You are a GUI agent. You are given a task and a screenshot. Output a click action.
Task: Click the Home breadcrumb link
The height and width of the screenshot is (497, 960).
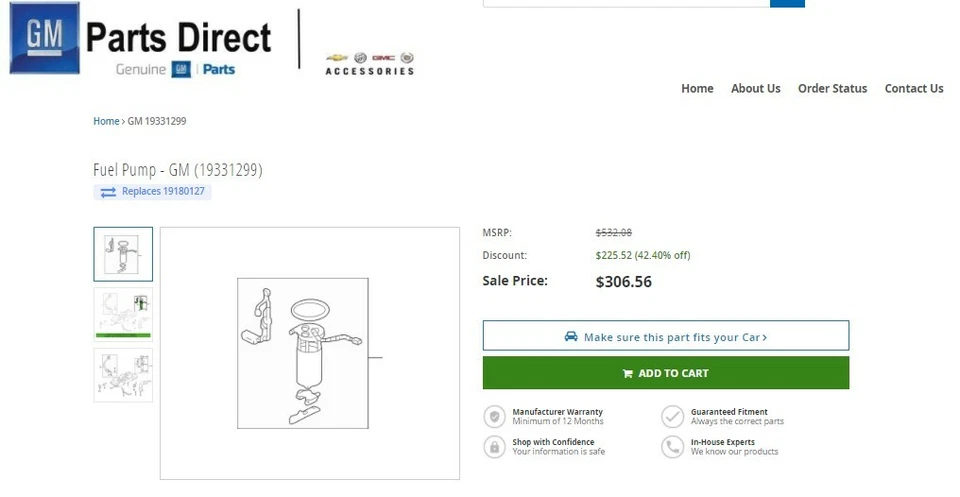pos(106,121)
